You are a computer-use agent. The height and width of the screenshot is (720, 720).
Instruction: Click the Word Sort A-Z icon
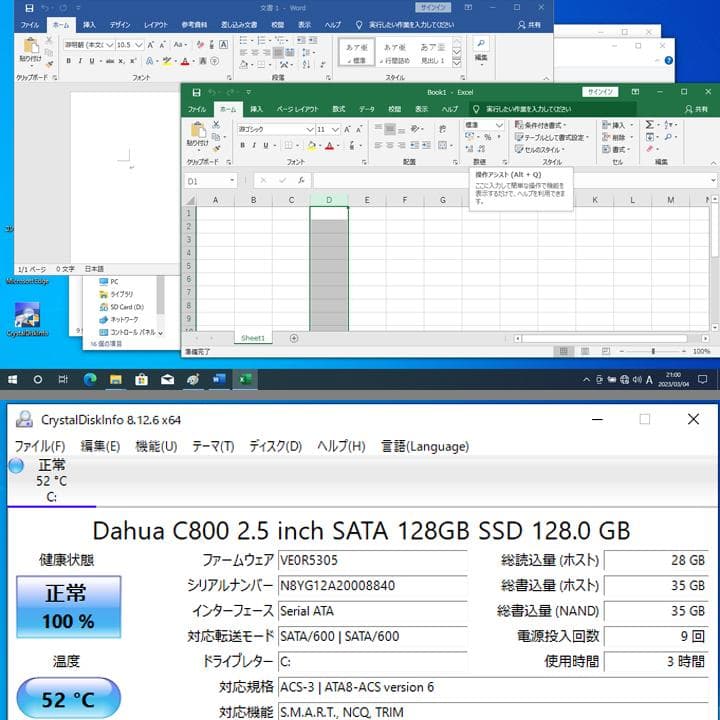coord(306,64)
